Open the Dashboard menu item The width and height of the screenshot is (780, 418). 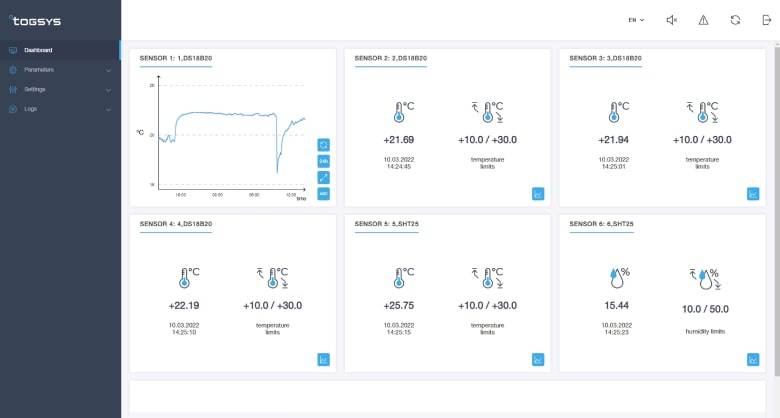tap(60, 50)
